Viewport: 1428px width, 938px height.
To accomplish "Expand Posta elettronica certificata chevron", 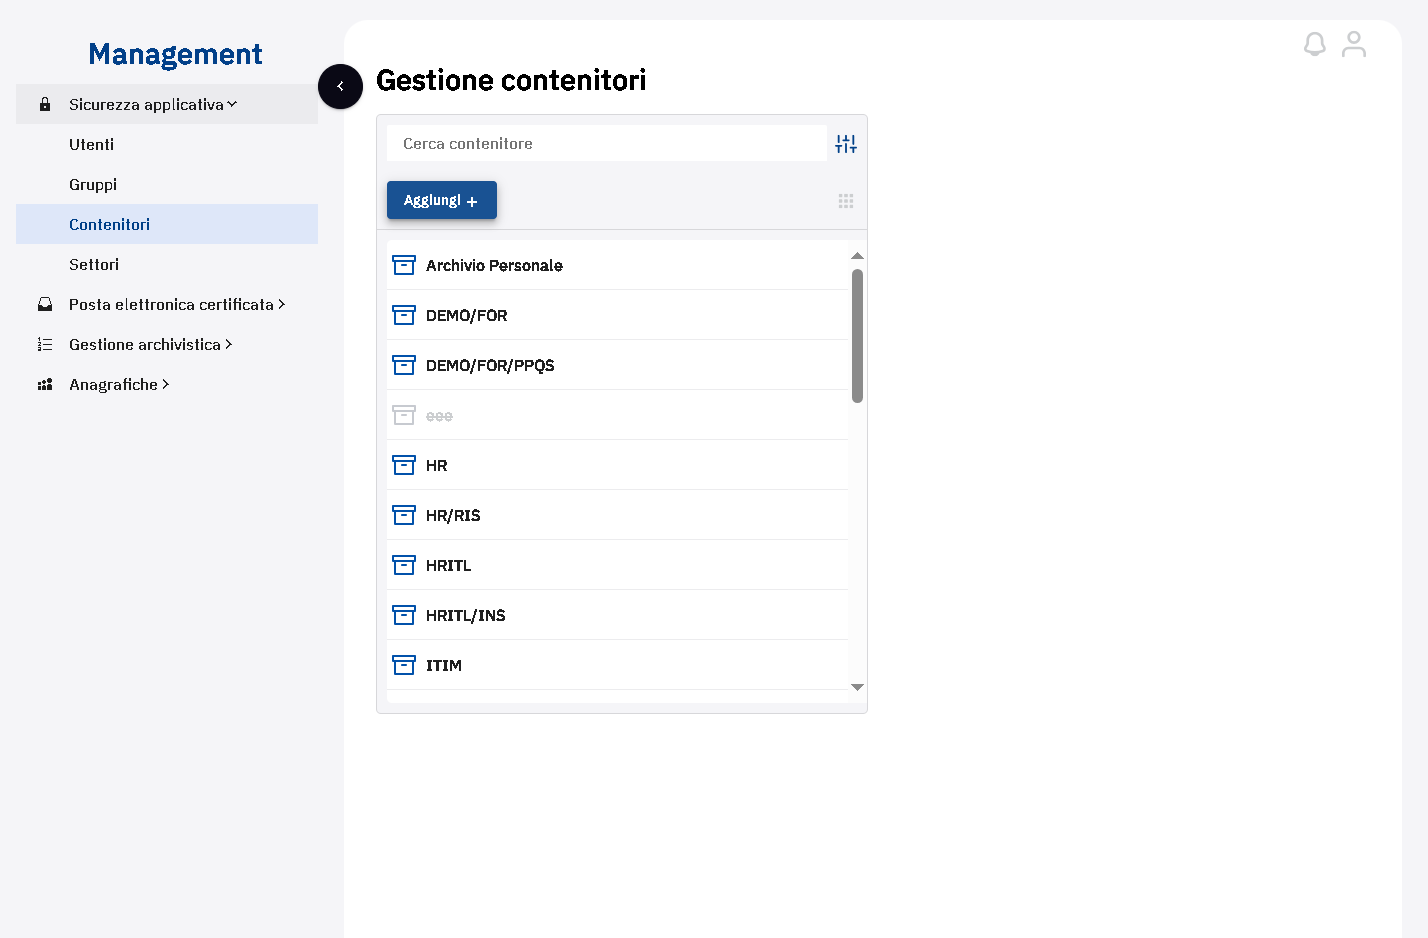I will [x=282, y=304].
